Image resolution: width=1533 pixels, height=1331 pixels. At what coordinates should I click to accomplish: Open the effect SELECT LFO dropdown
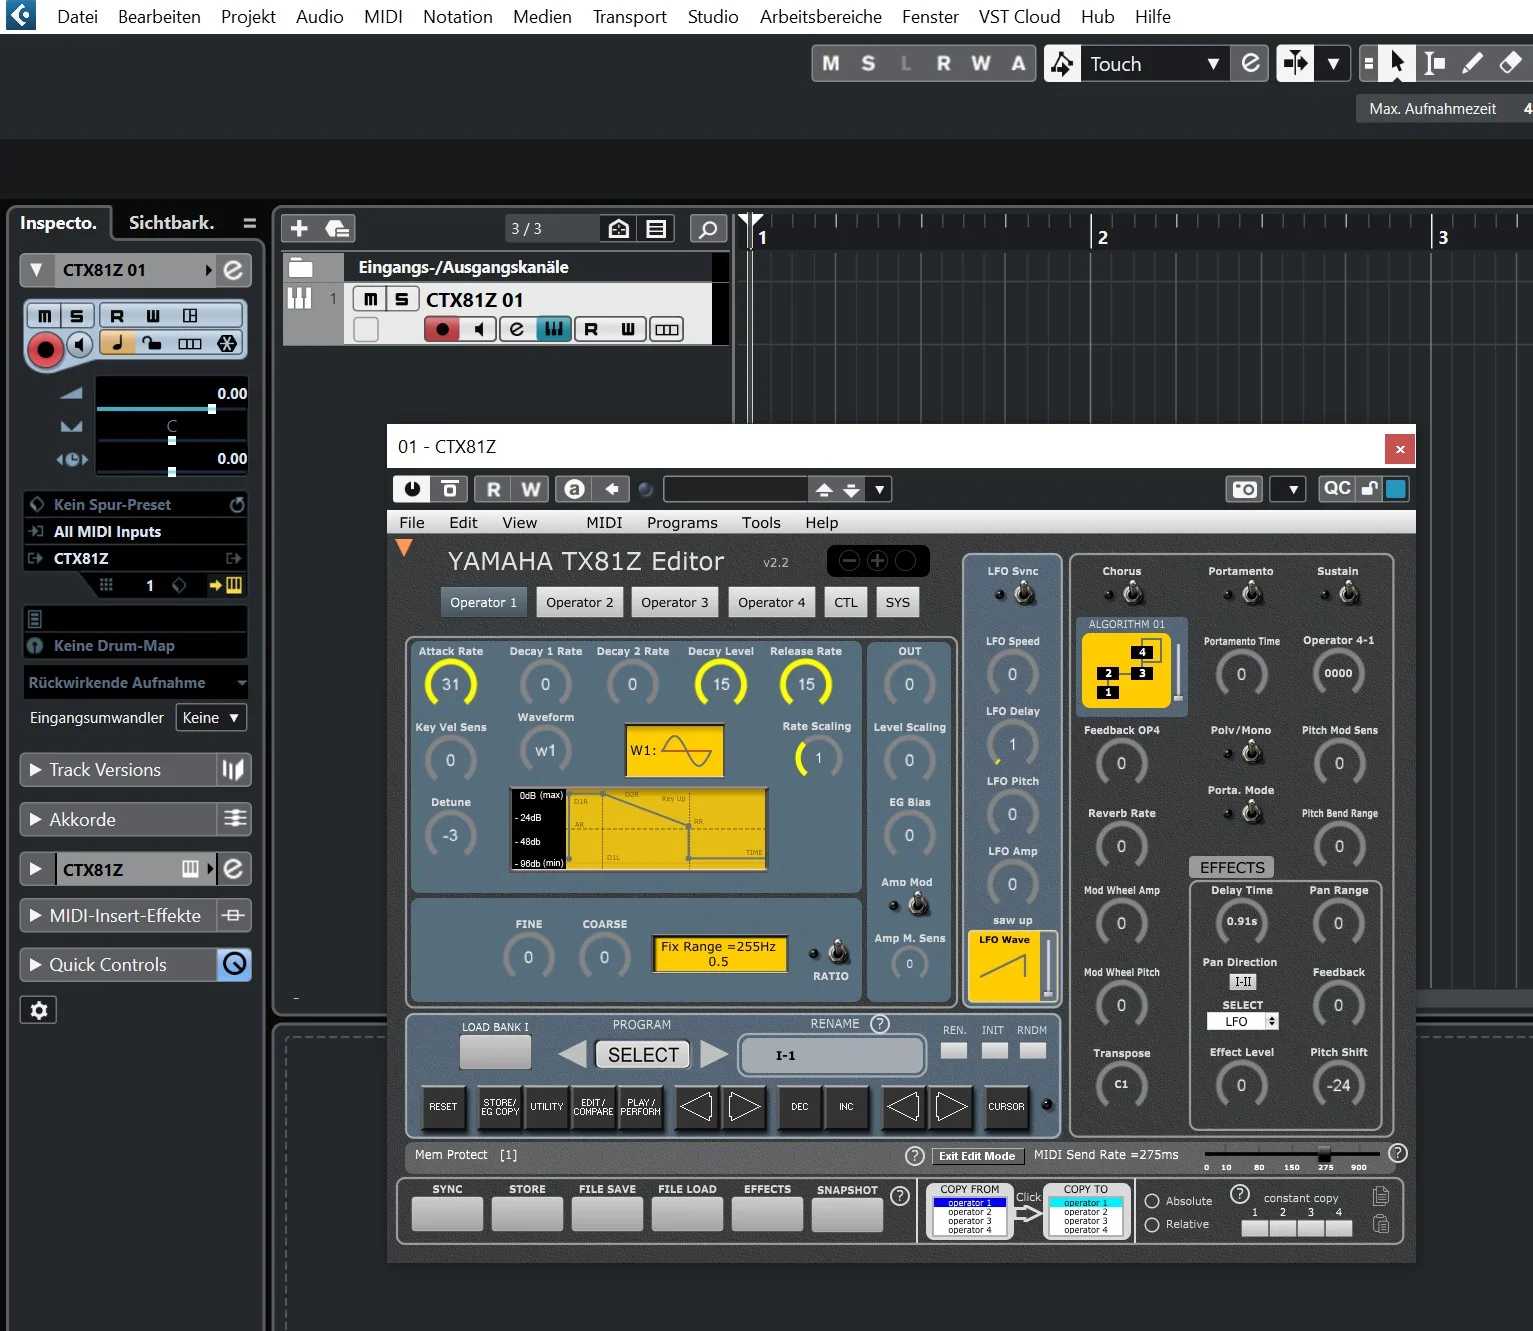(x=1243, y=1022)
